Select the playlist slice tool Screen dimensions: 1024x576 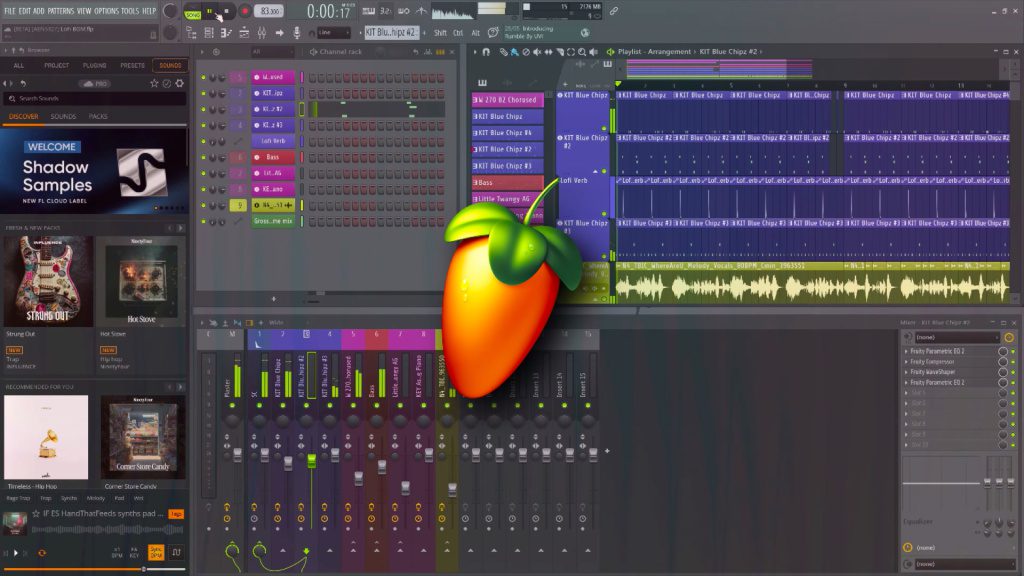coord(560,52)
